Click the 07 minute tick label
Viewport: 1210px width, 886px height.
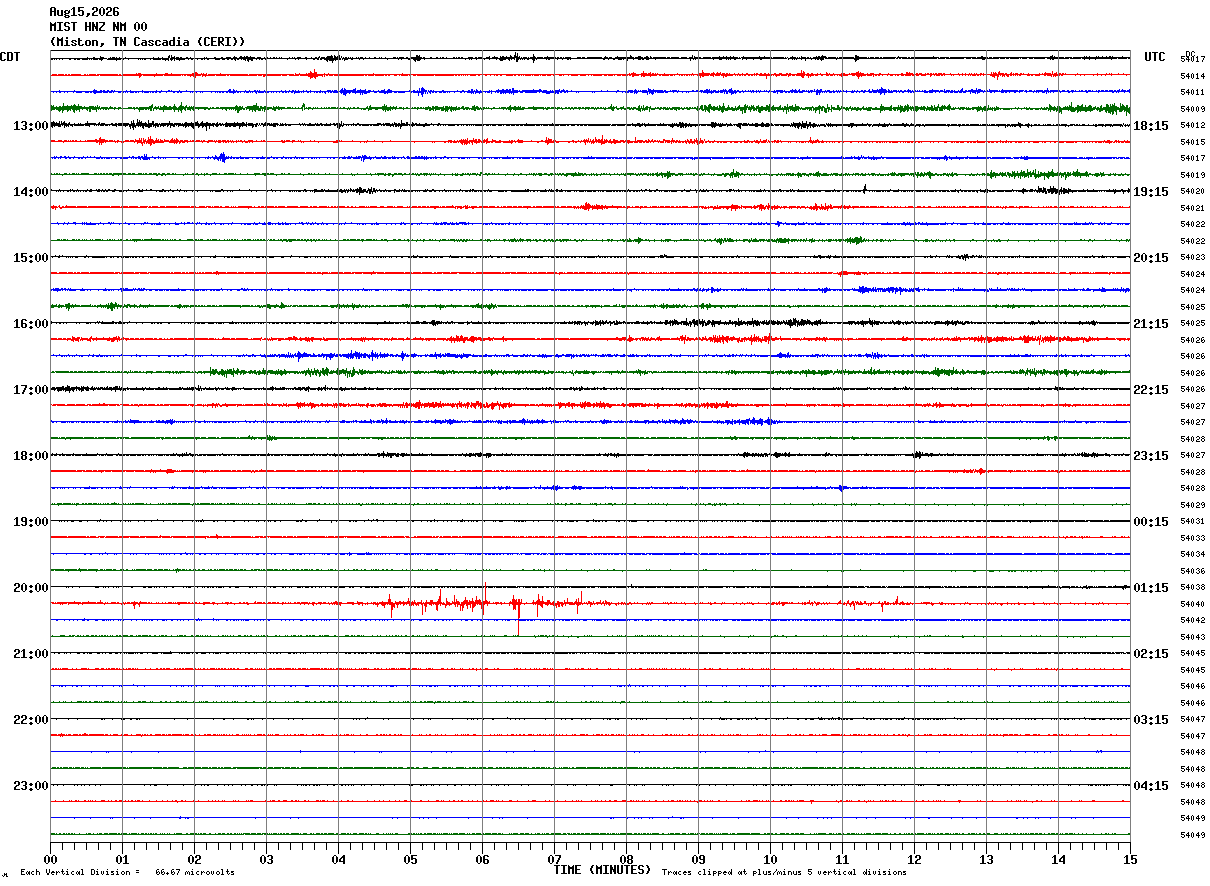point(554,859)
